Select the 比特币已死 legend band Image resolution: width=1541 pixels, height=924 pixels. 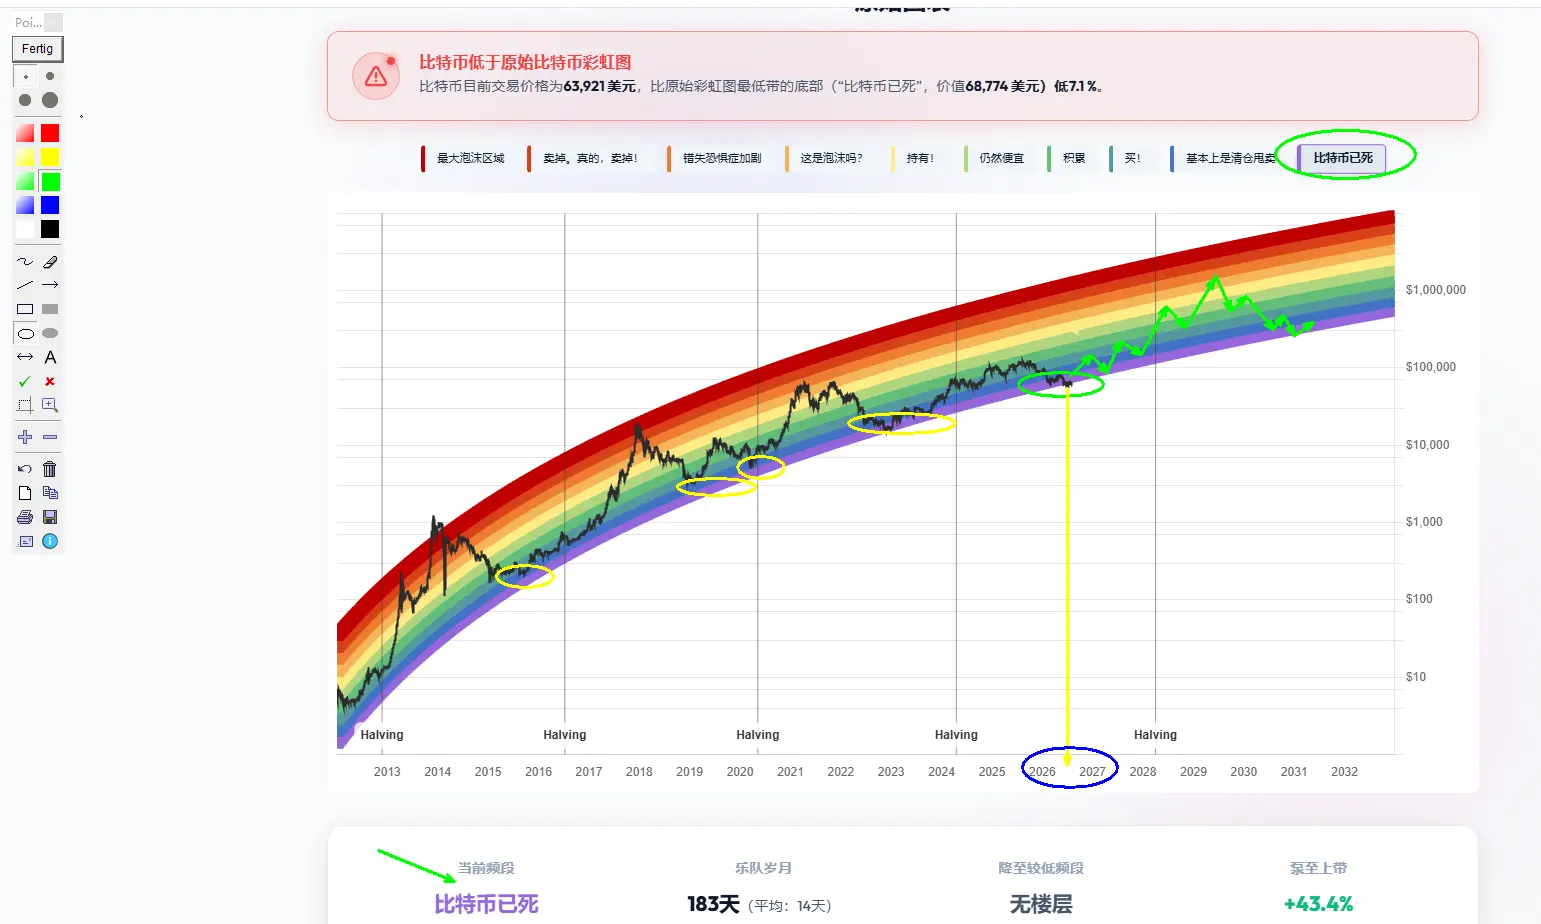(x=1342, y=158)
